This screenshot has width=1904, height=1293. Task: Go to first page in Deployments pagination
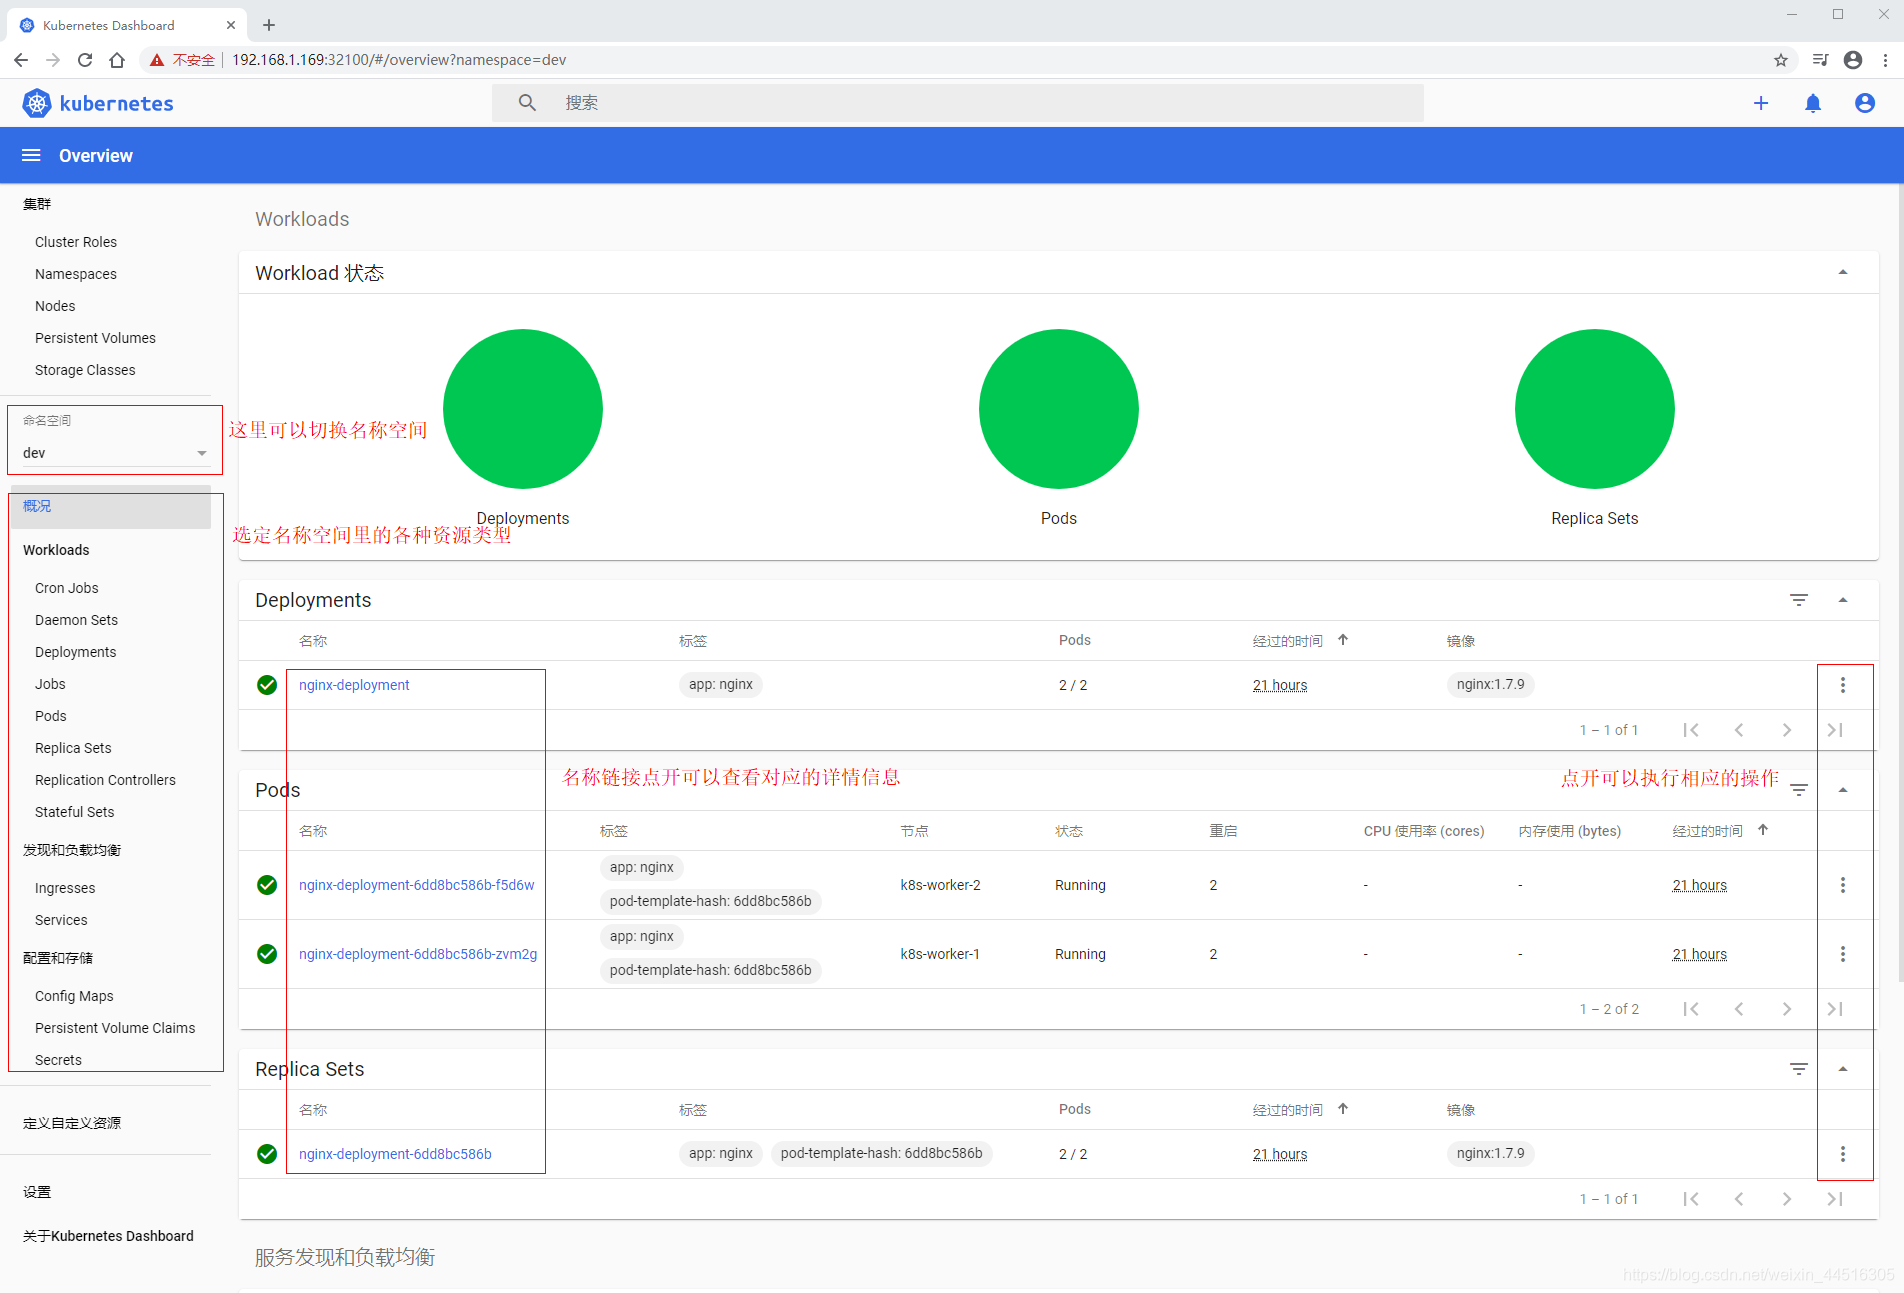click(1691, 730)
